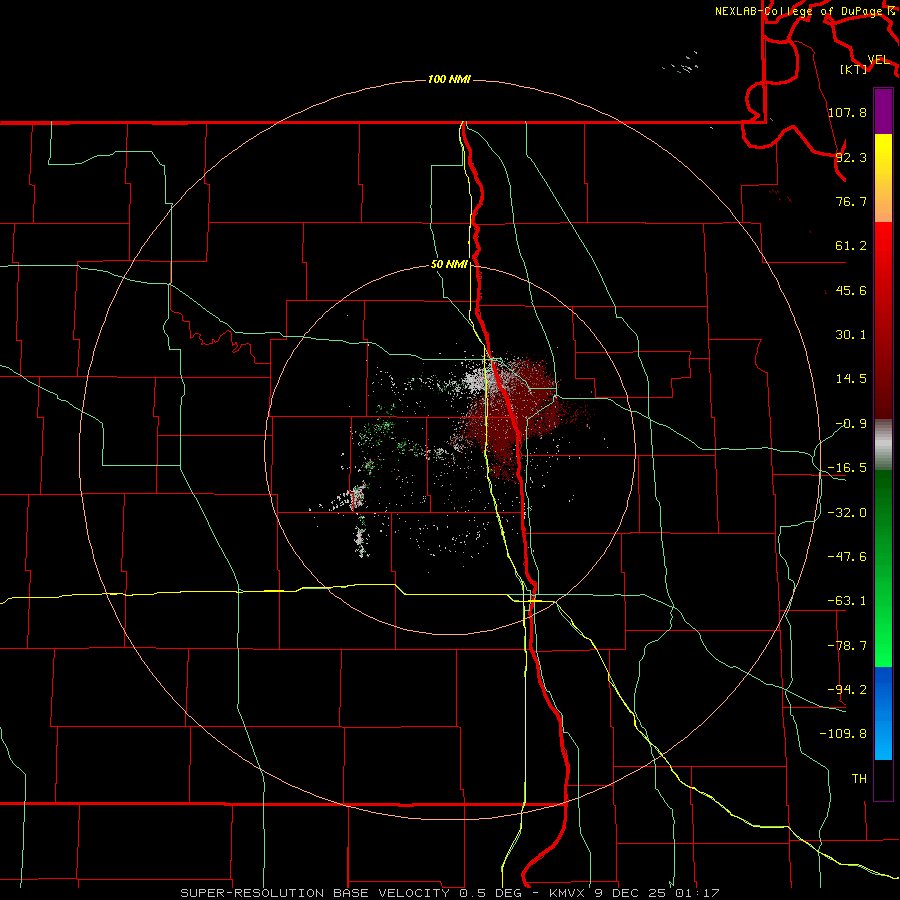Click the yellow segment of the color bar

click(x=883, y=178)
